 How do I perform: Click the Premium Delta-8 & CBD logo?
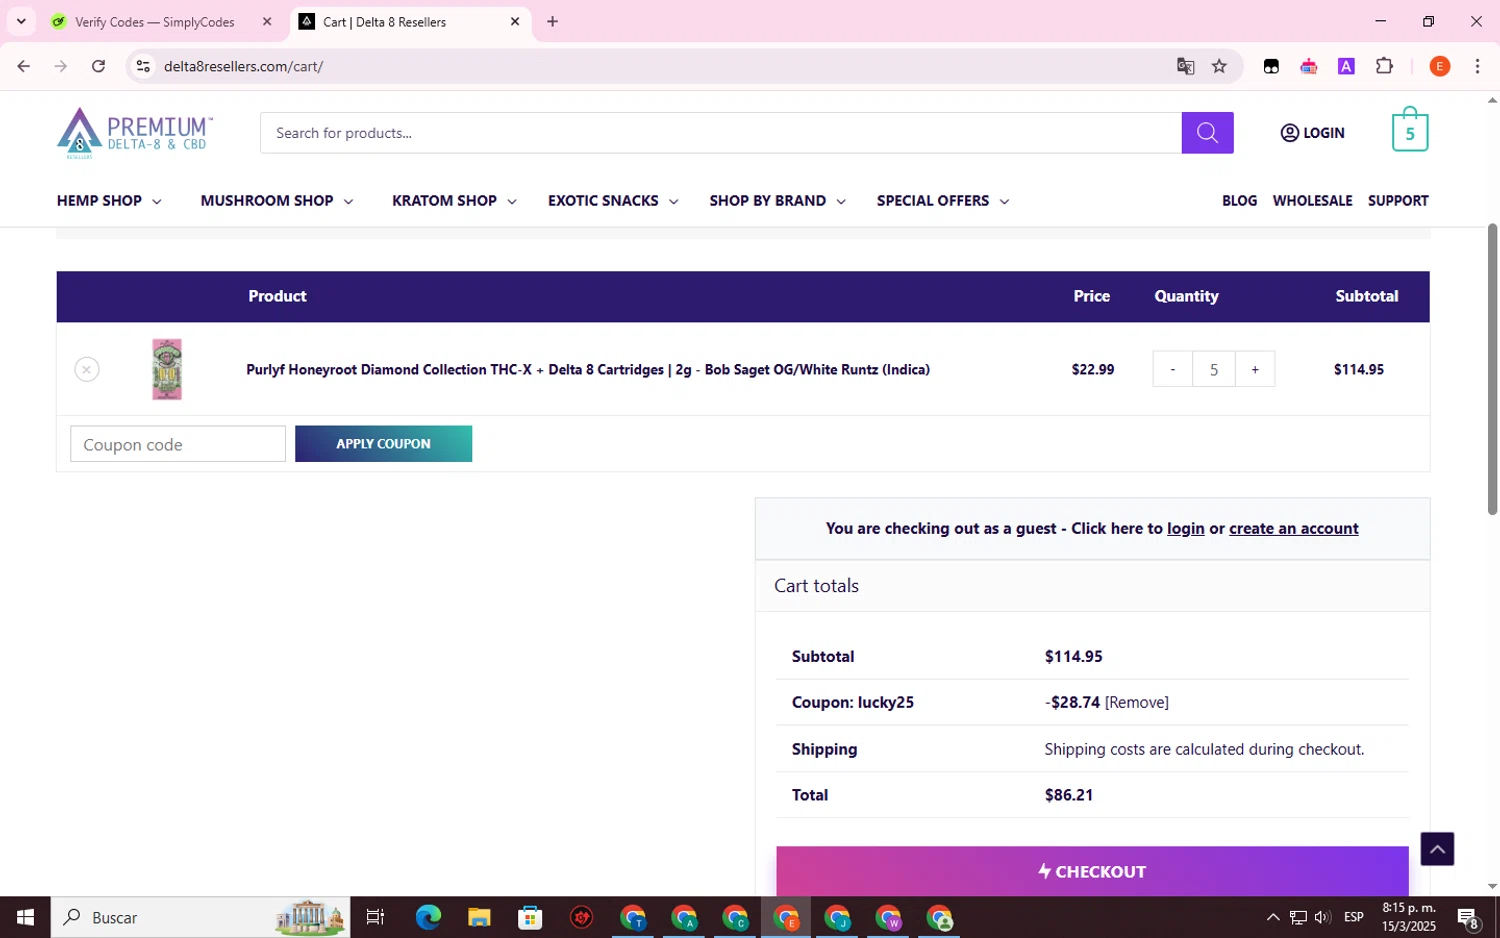135,133
